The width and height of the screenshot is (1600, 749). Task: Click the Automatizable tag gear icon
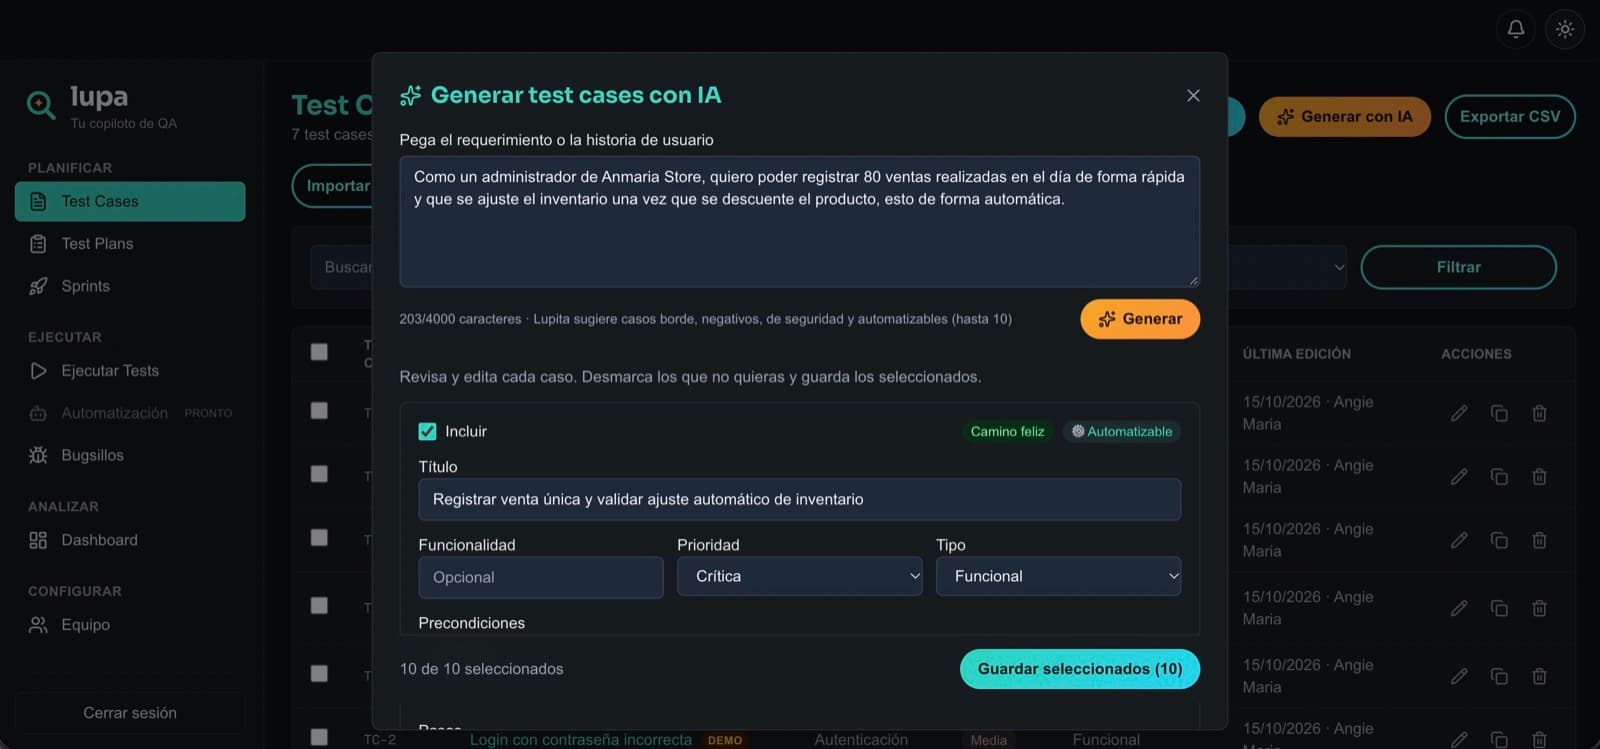(1078, 431)
